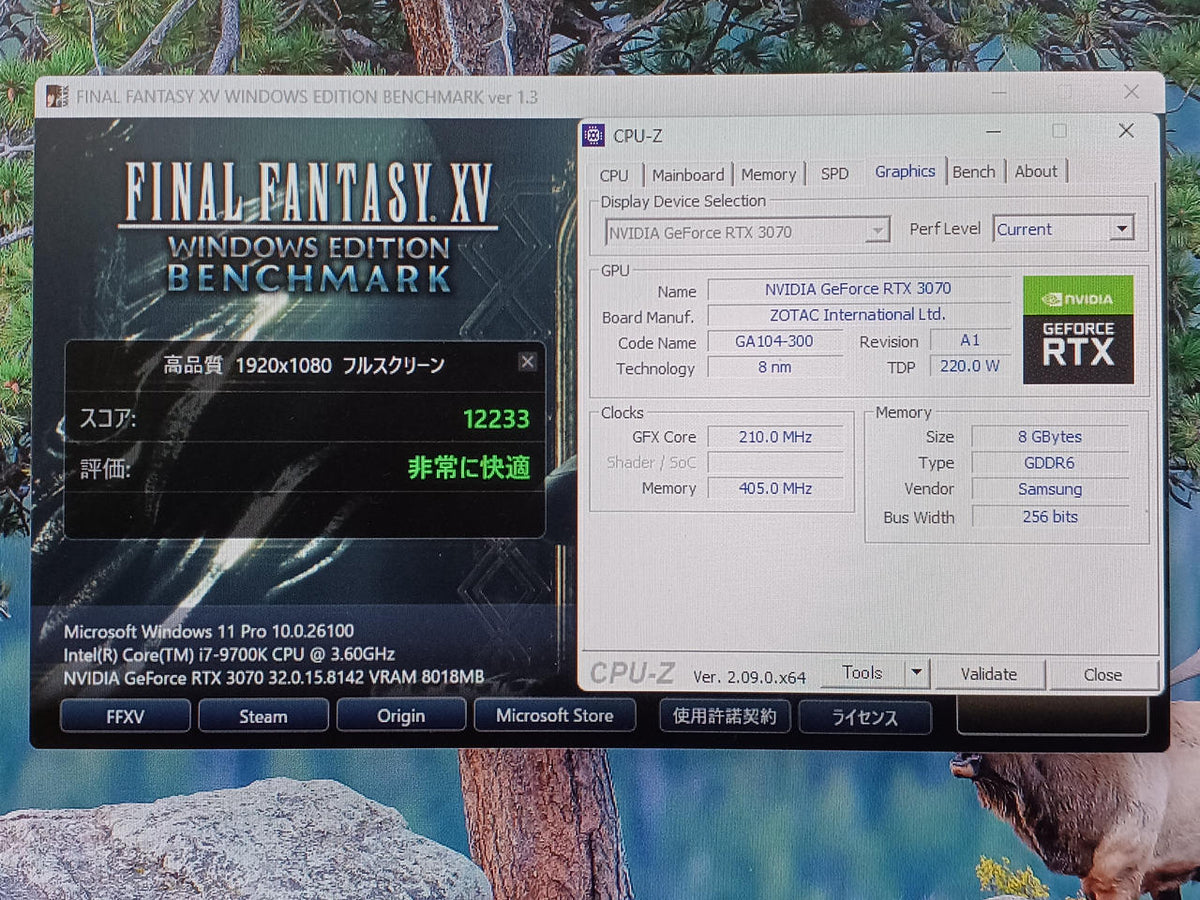Click the Memory clock 405.0 MHz value

[775, 488]
